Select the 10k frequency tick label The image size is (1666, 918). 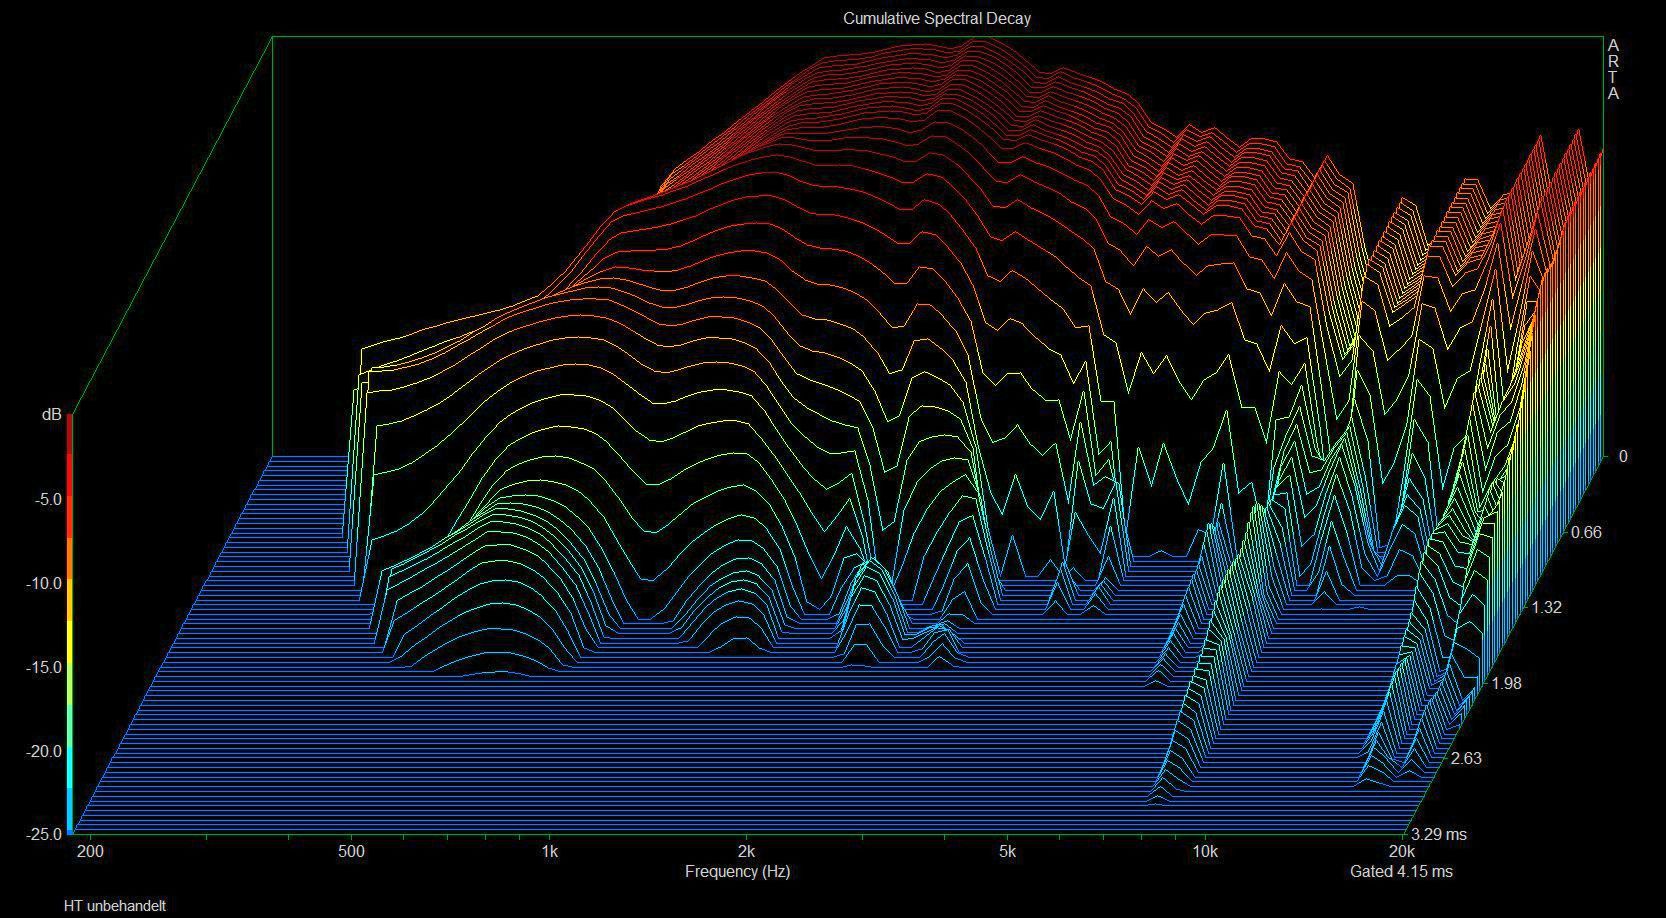click(1205, 852)
